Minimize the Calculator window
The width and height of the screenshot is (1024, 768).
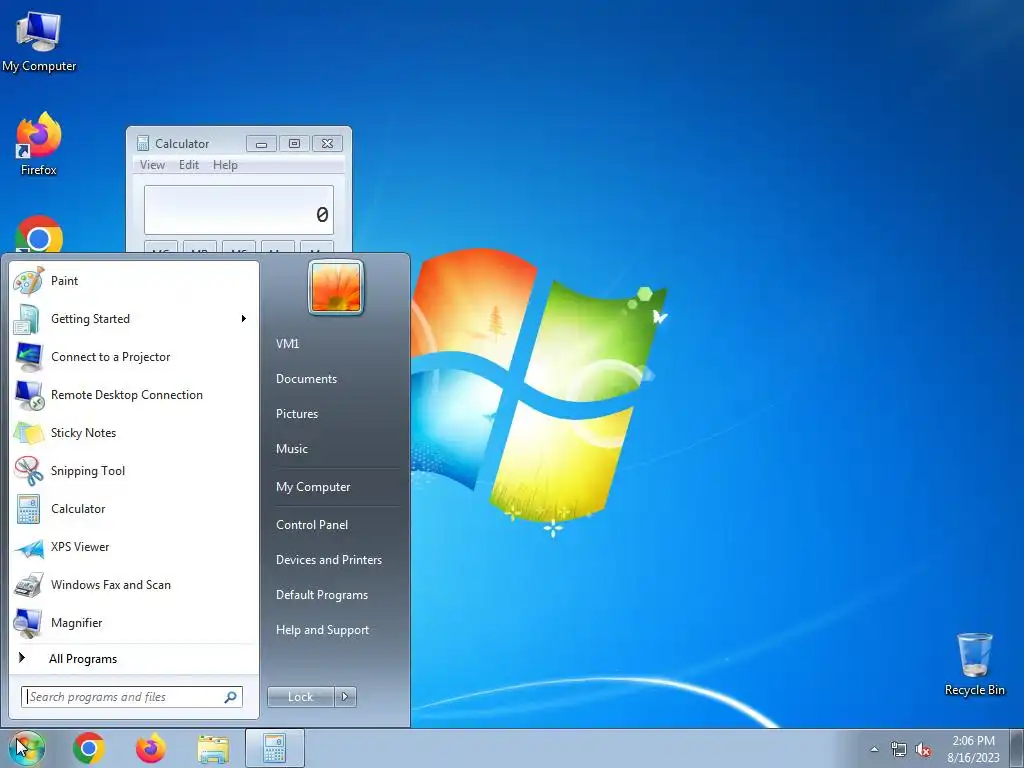(261, 144)
